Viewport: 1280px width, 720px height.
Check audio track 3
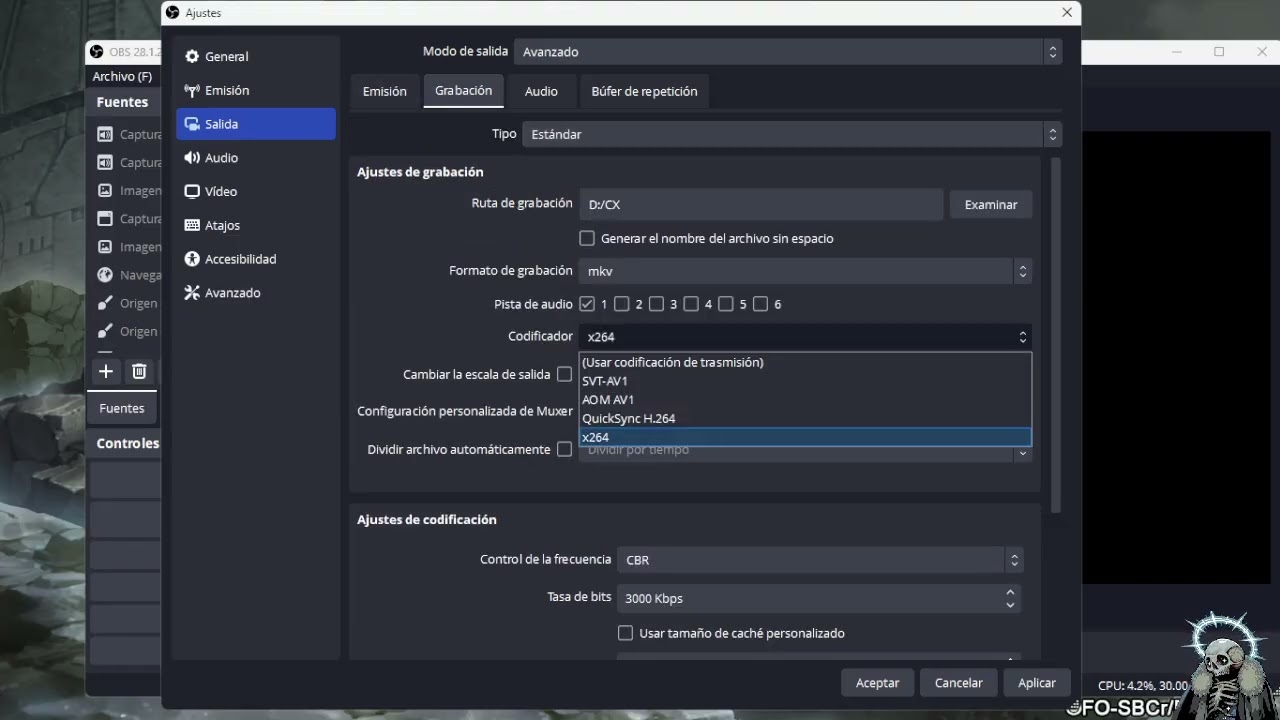click(x=656, y=304)
